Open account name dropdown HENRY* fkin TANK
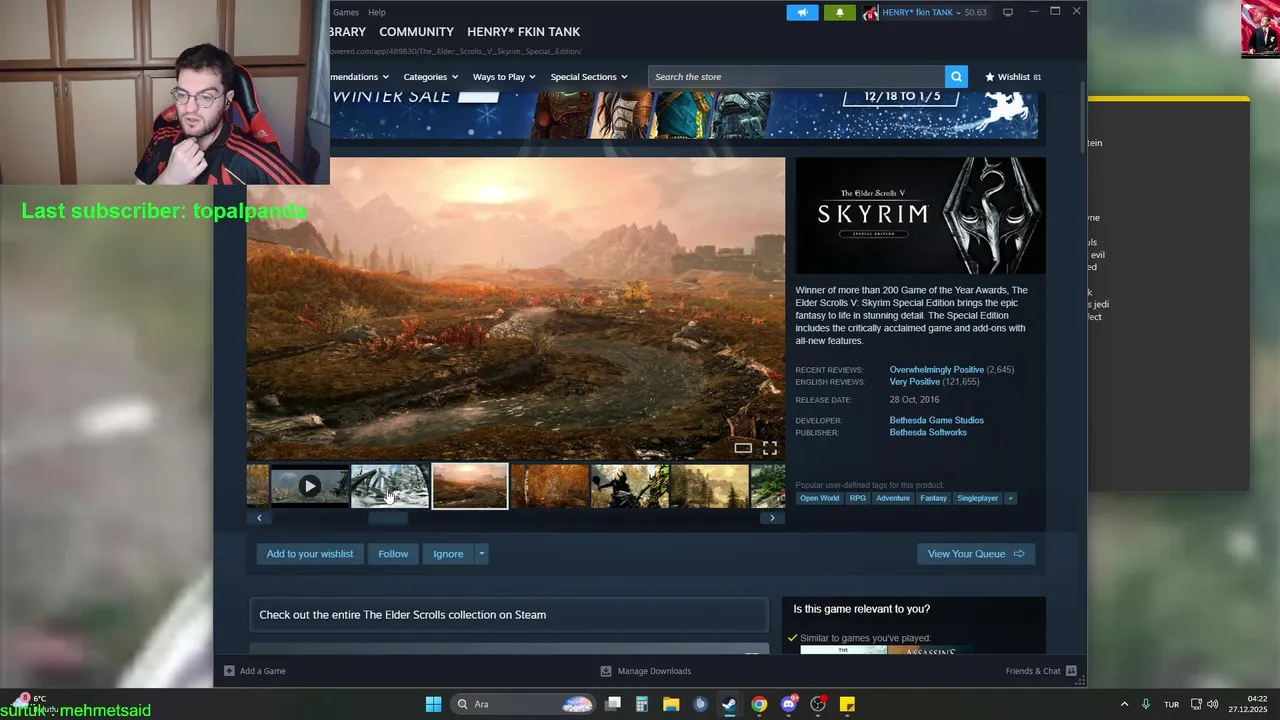 [922, 12]
